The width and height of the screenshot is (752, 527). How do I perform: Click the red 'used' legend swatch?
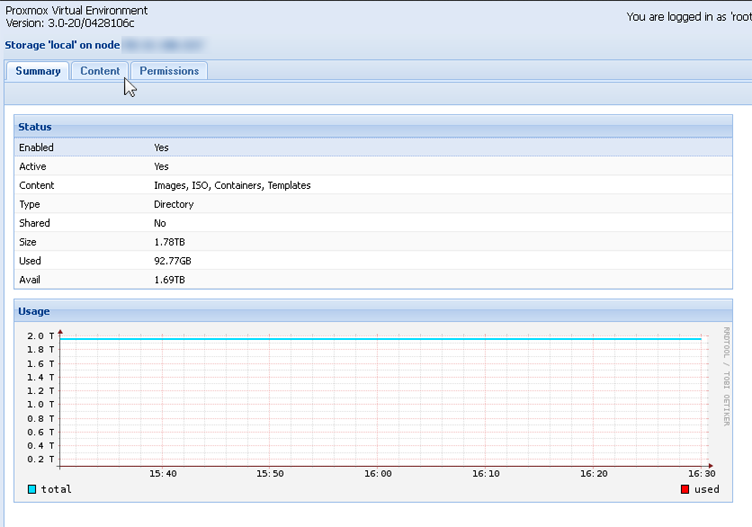tap(685, 489)
